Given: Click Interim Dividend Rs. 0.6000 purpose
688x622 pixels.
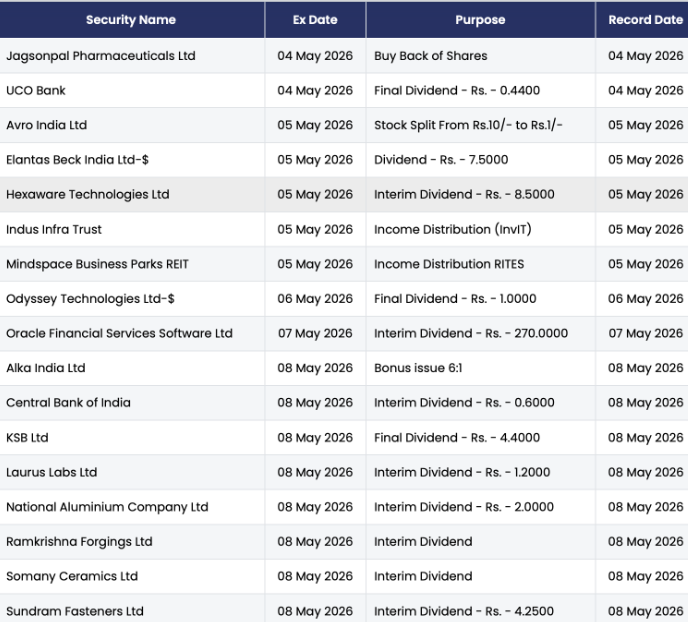Looking at the screenshot, I should coord(464,403).
